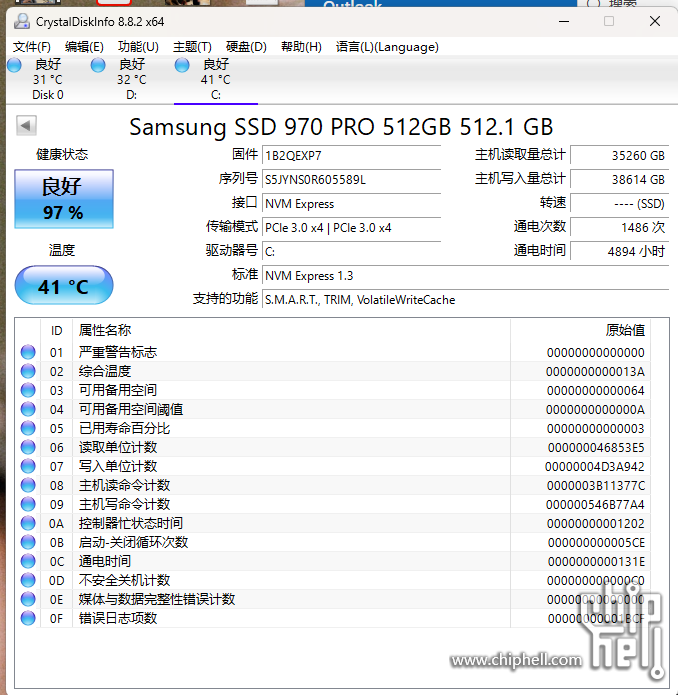Click the ID column header
This screenshot has width=678, height=695.
56,331
